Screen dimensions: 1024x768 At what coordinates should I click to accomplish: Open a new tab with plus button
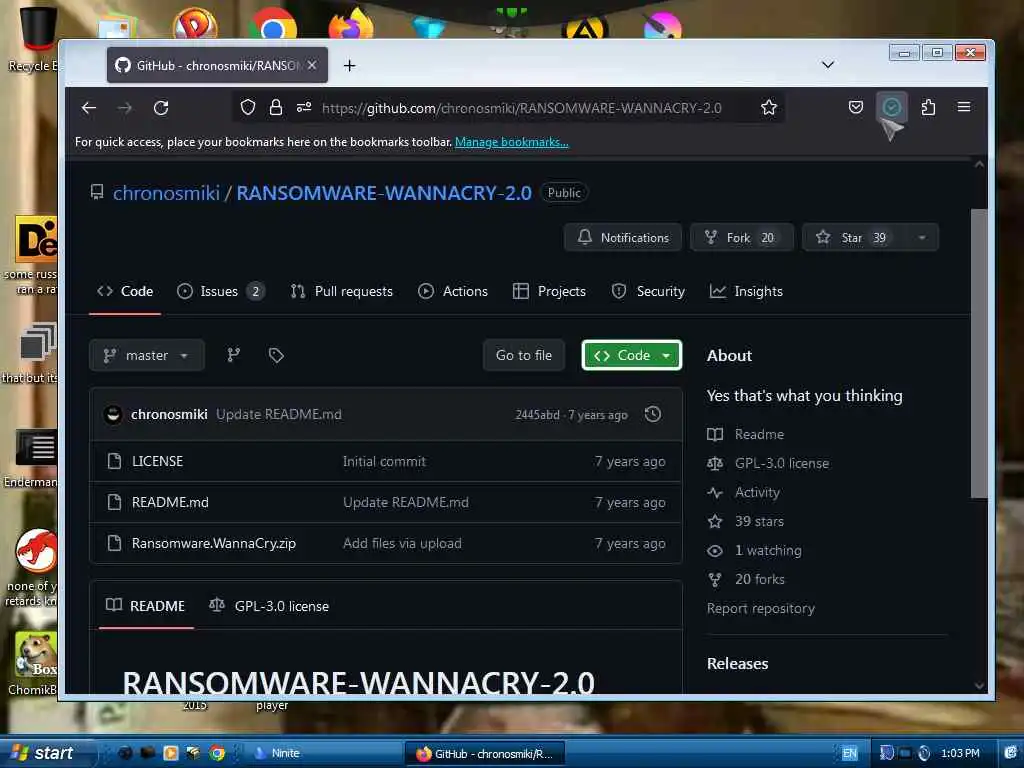[x=349, y=65]
